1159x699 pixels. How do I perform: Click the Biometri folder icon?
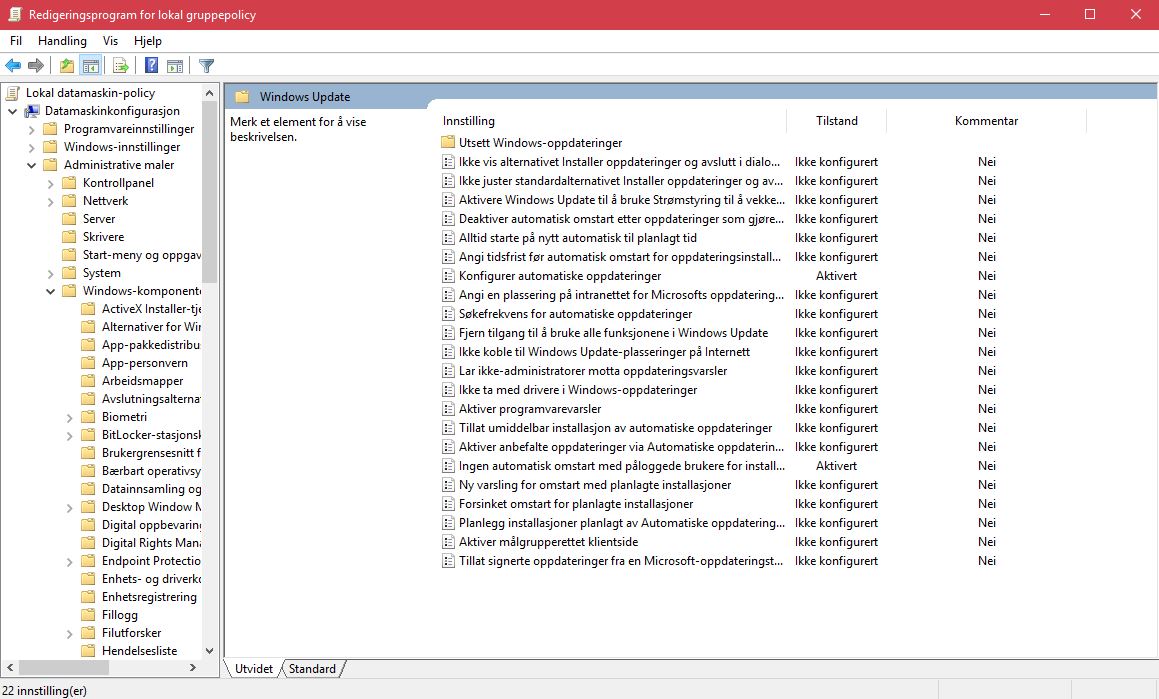(x=89, y=417)
